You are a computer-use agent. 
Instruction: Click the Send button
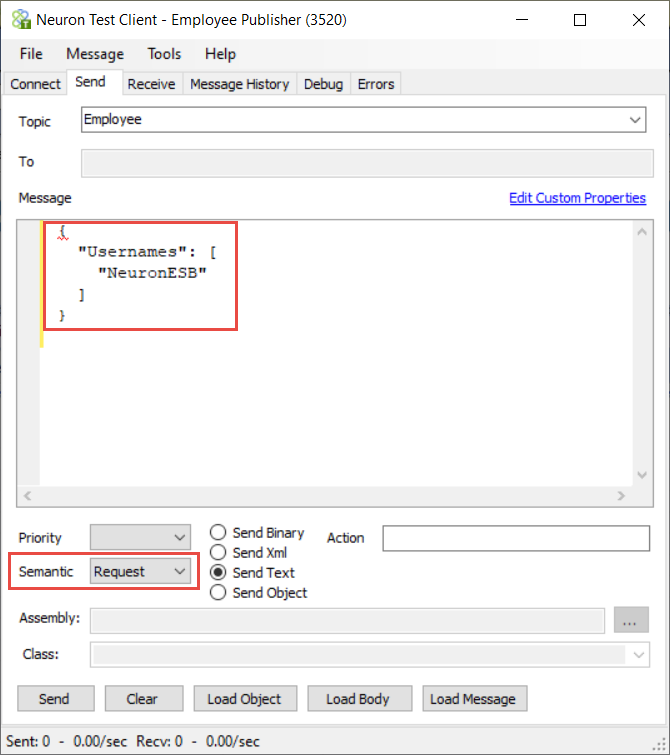point(56,699)
